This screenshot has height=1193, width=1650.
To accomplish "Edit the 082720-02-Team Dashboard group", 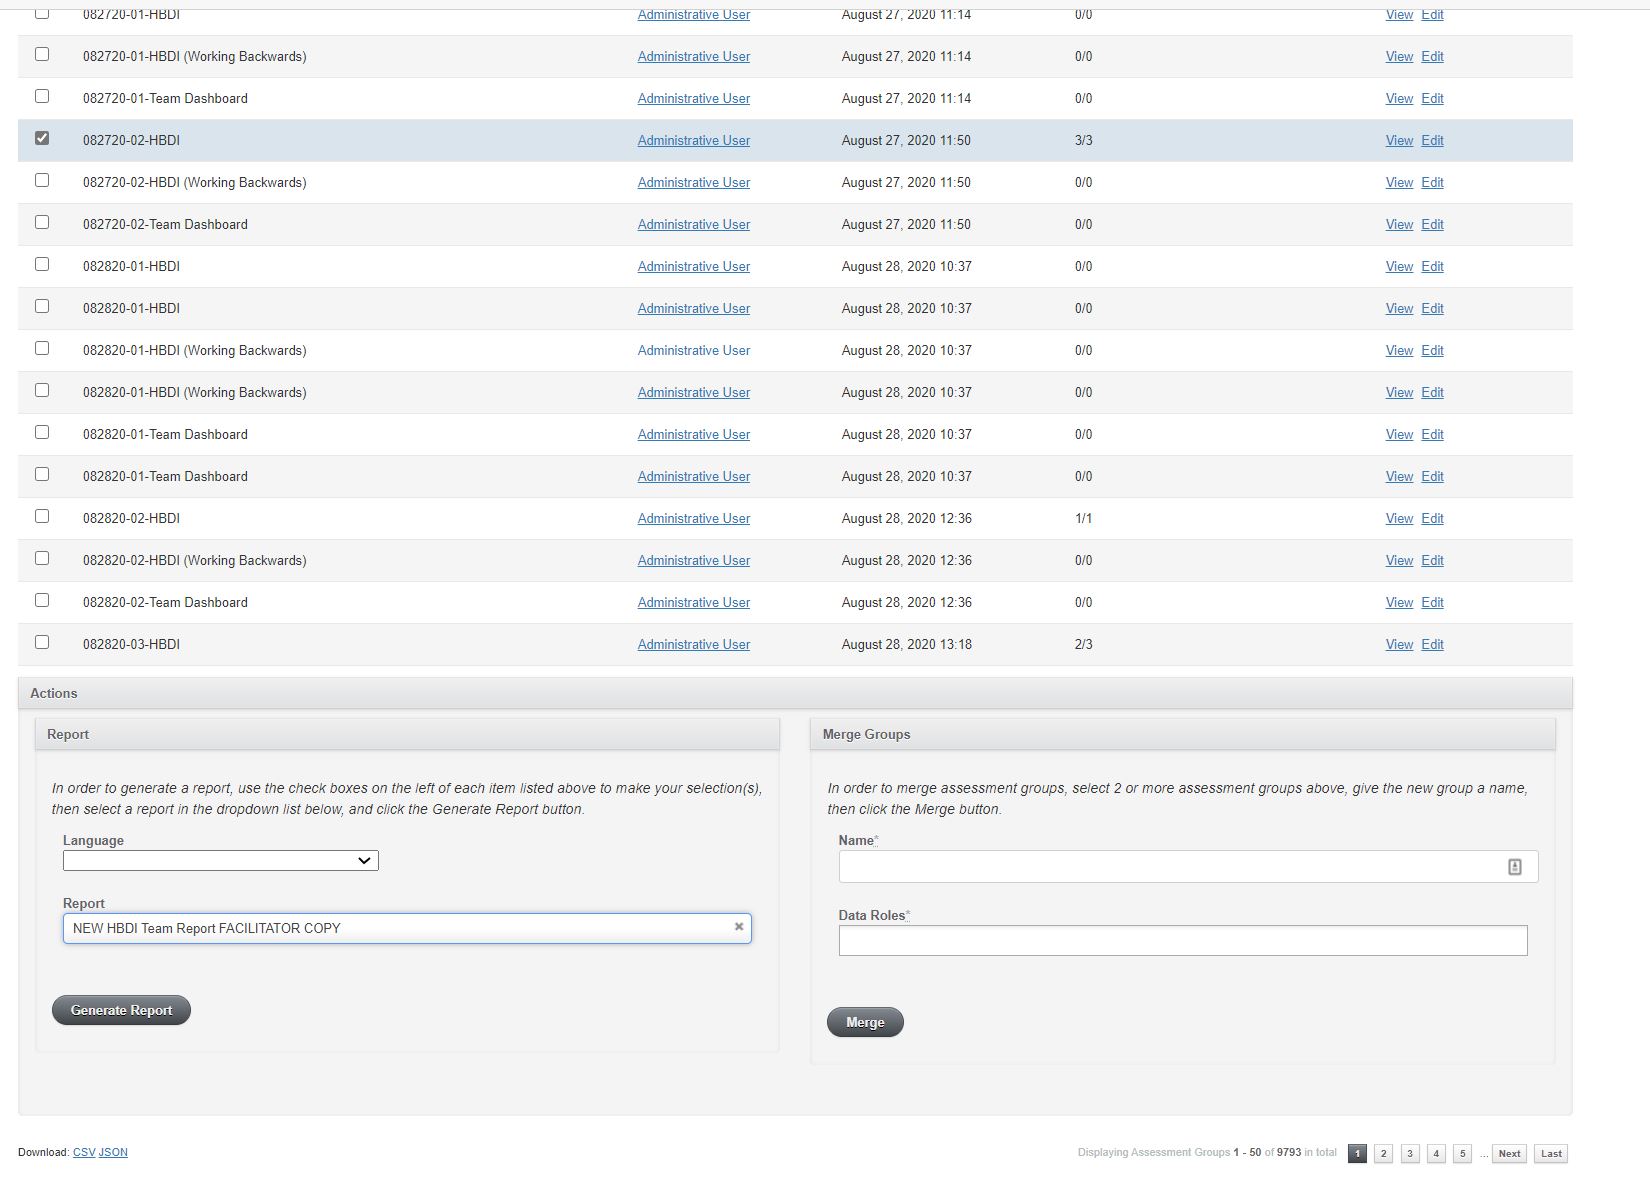I will (x=1431, y=224).
